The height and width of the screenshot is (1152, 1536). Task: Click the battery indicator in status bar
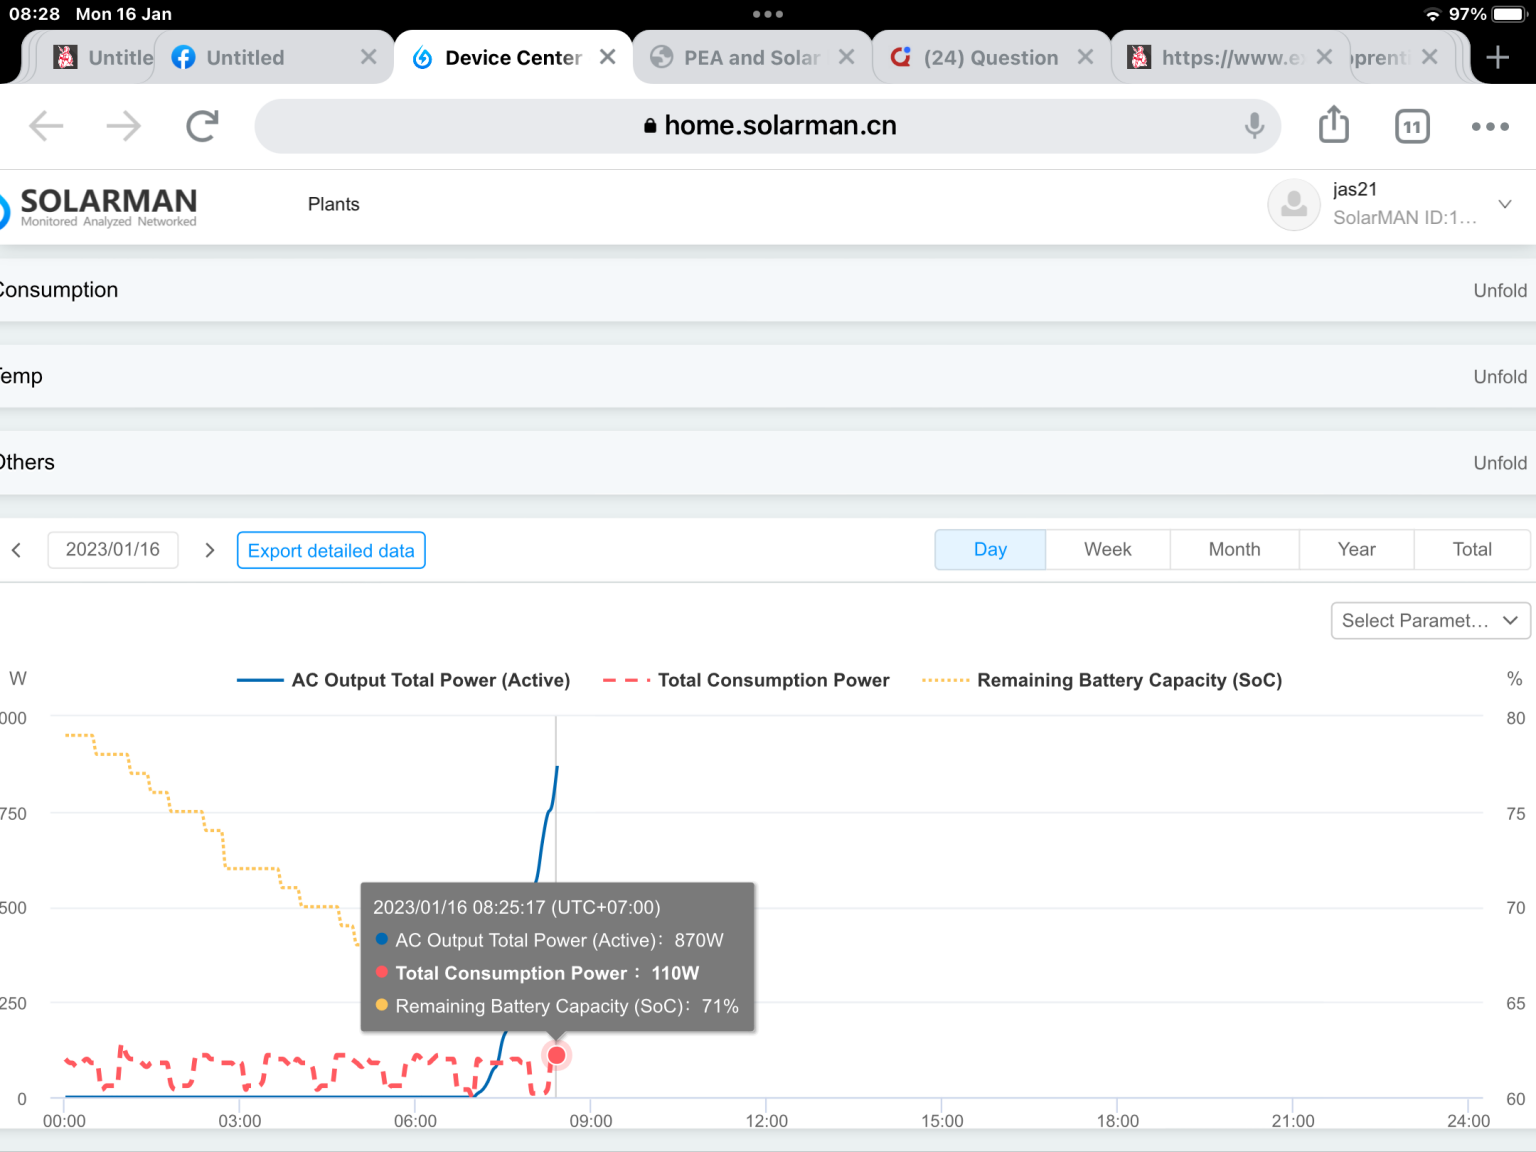tap(1510, 14)
